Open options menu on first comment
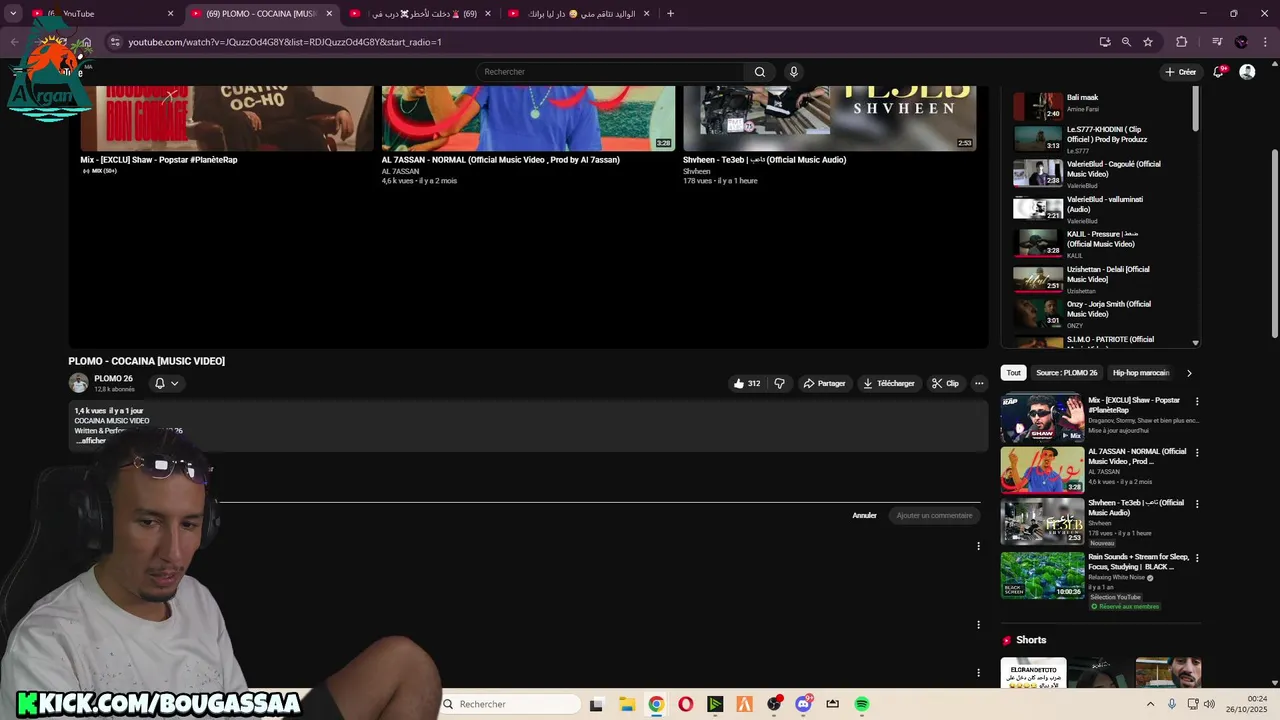Viewport: 1280px width, 720px height. pos(978,546)
